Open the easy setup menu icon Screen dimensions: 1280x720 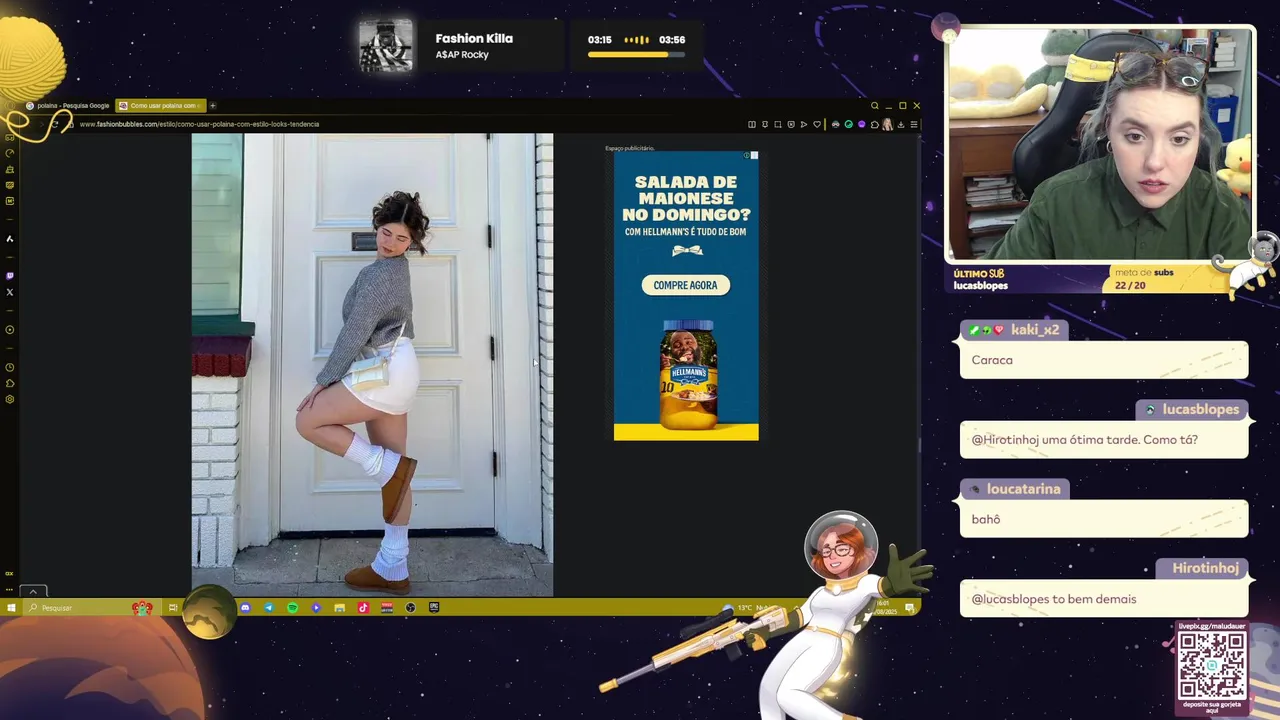coord(914,124)
